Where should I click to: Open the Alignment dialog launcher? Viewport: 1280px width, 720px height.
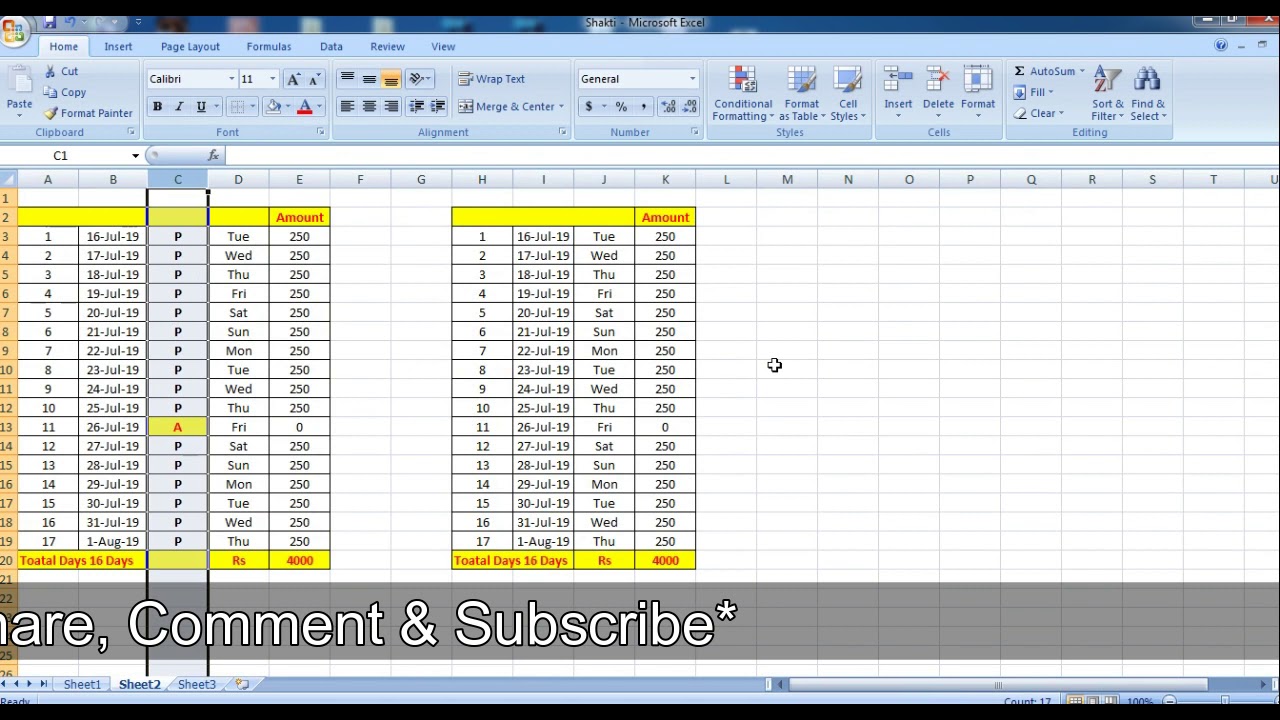click(563, 132)
